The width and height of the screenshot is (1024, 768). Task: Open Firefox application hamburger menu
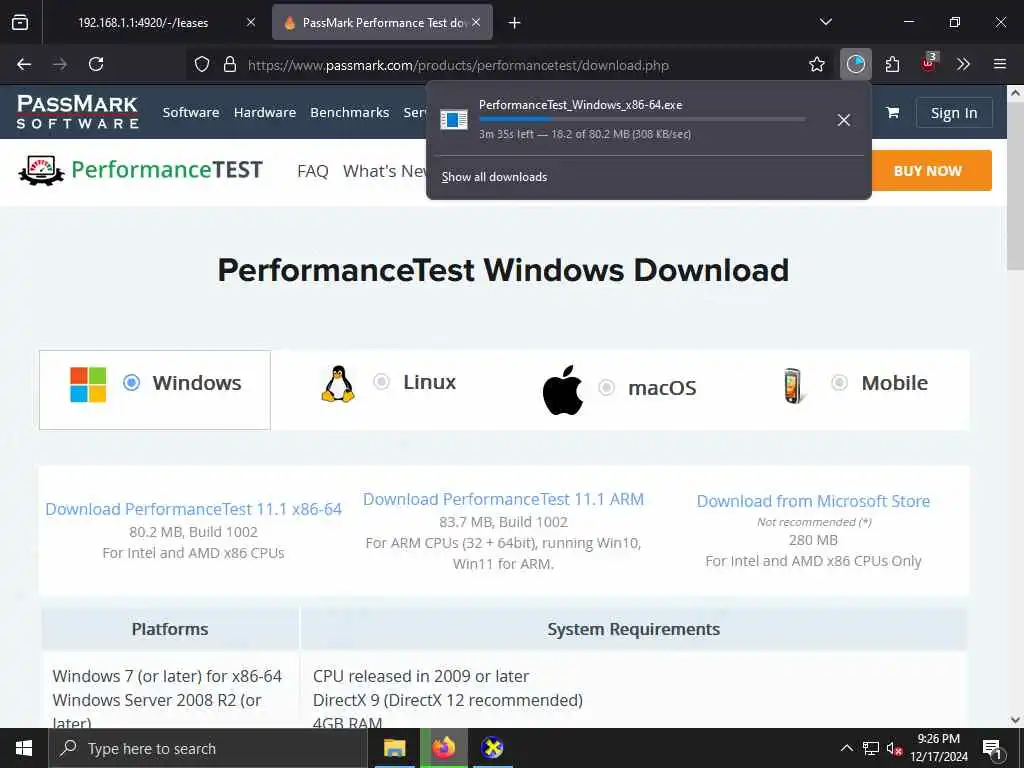(x=1000, y=64)
